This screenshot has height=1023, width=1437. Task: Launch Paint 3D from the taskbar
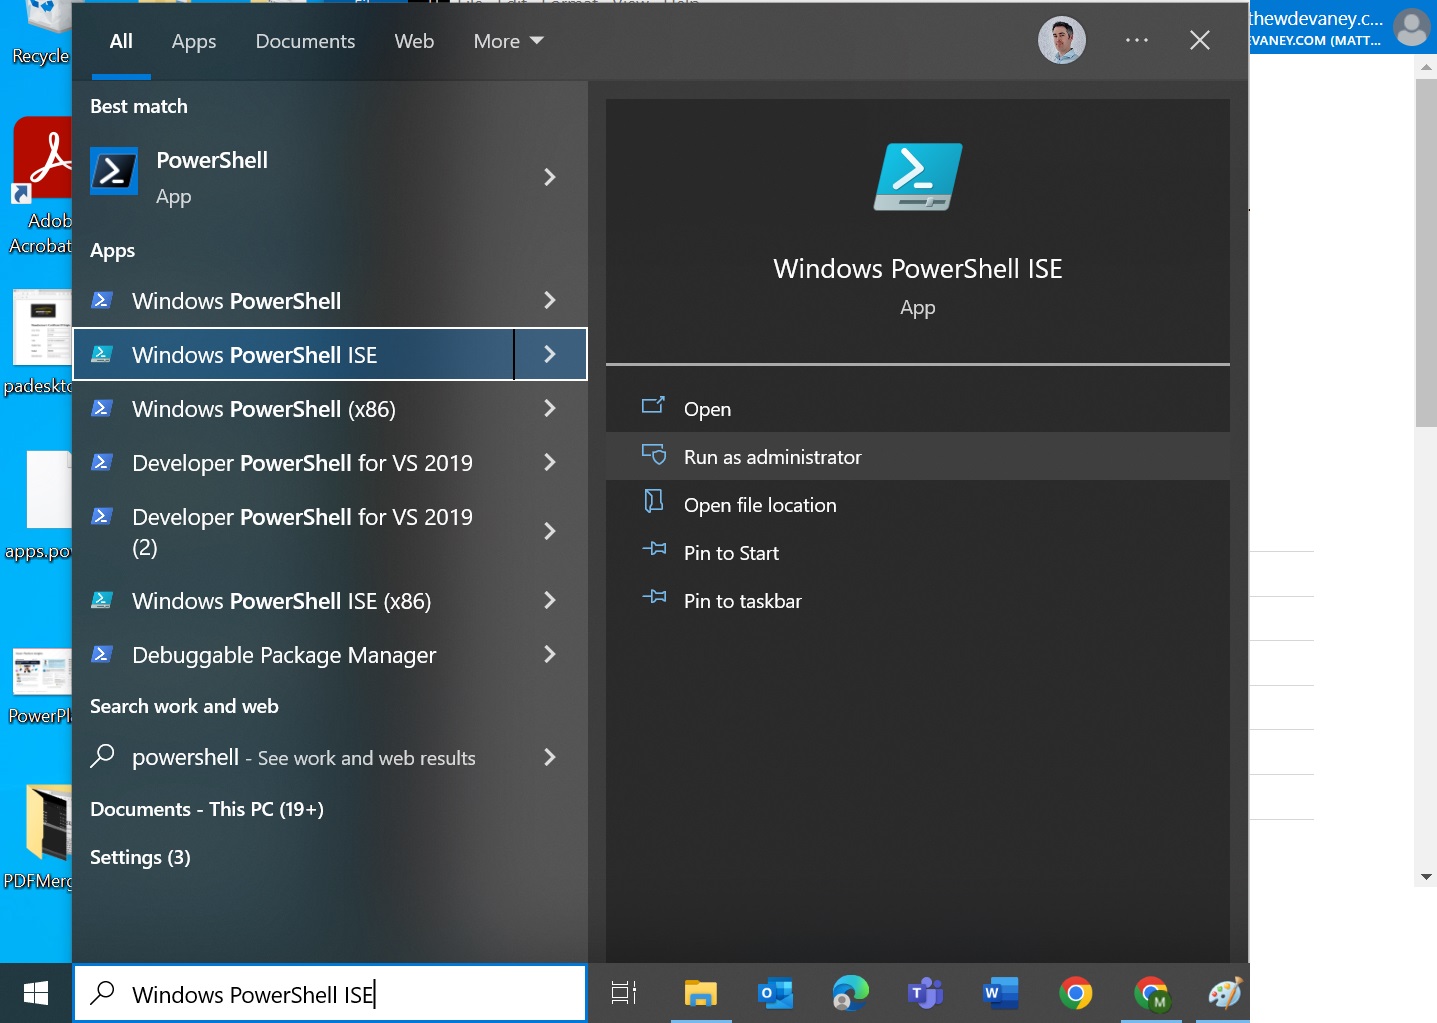(x=1224, y=993)
